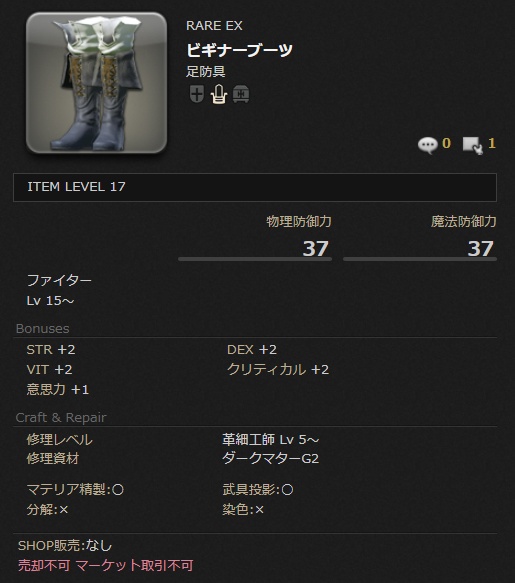Click the RARE EX label
Image resolution: width=515 pixels, height=583 pixels.
click(214, 26)
